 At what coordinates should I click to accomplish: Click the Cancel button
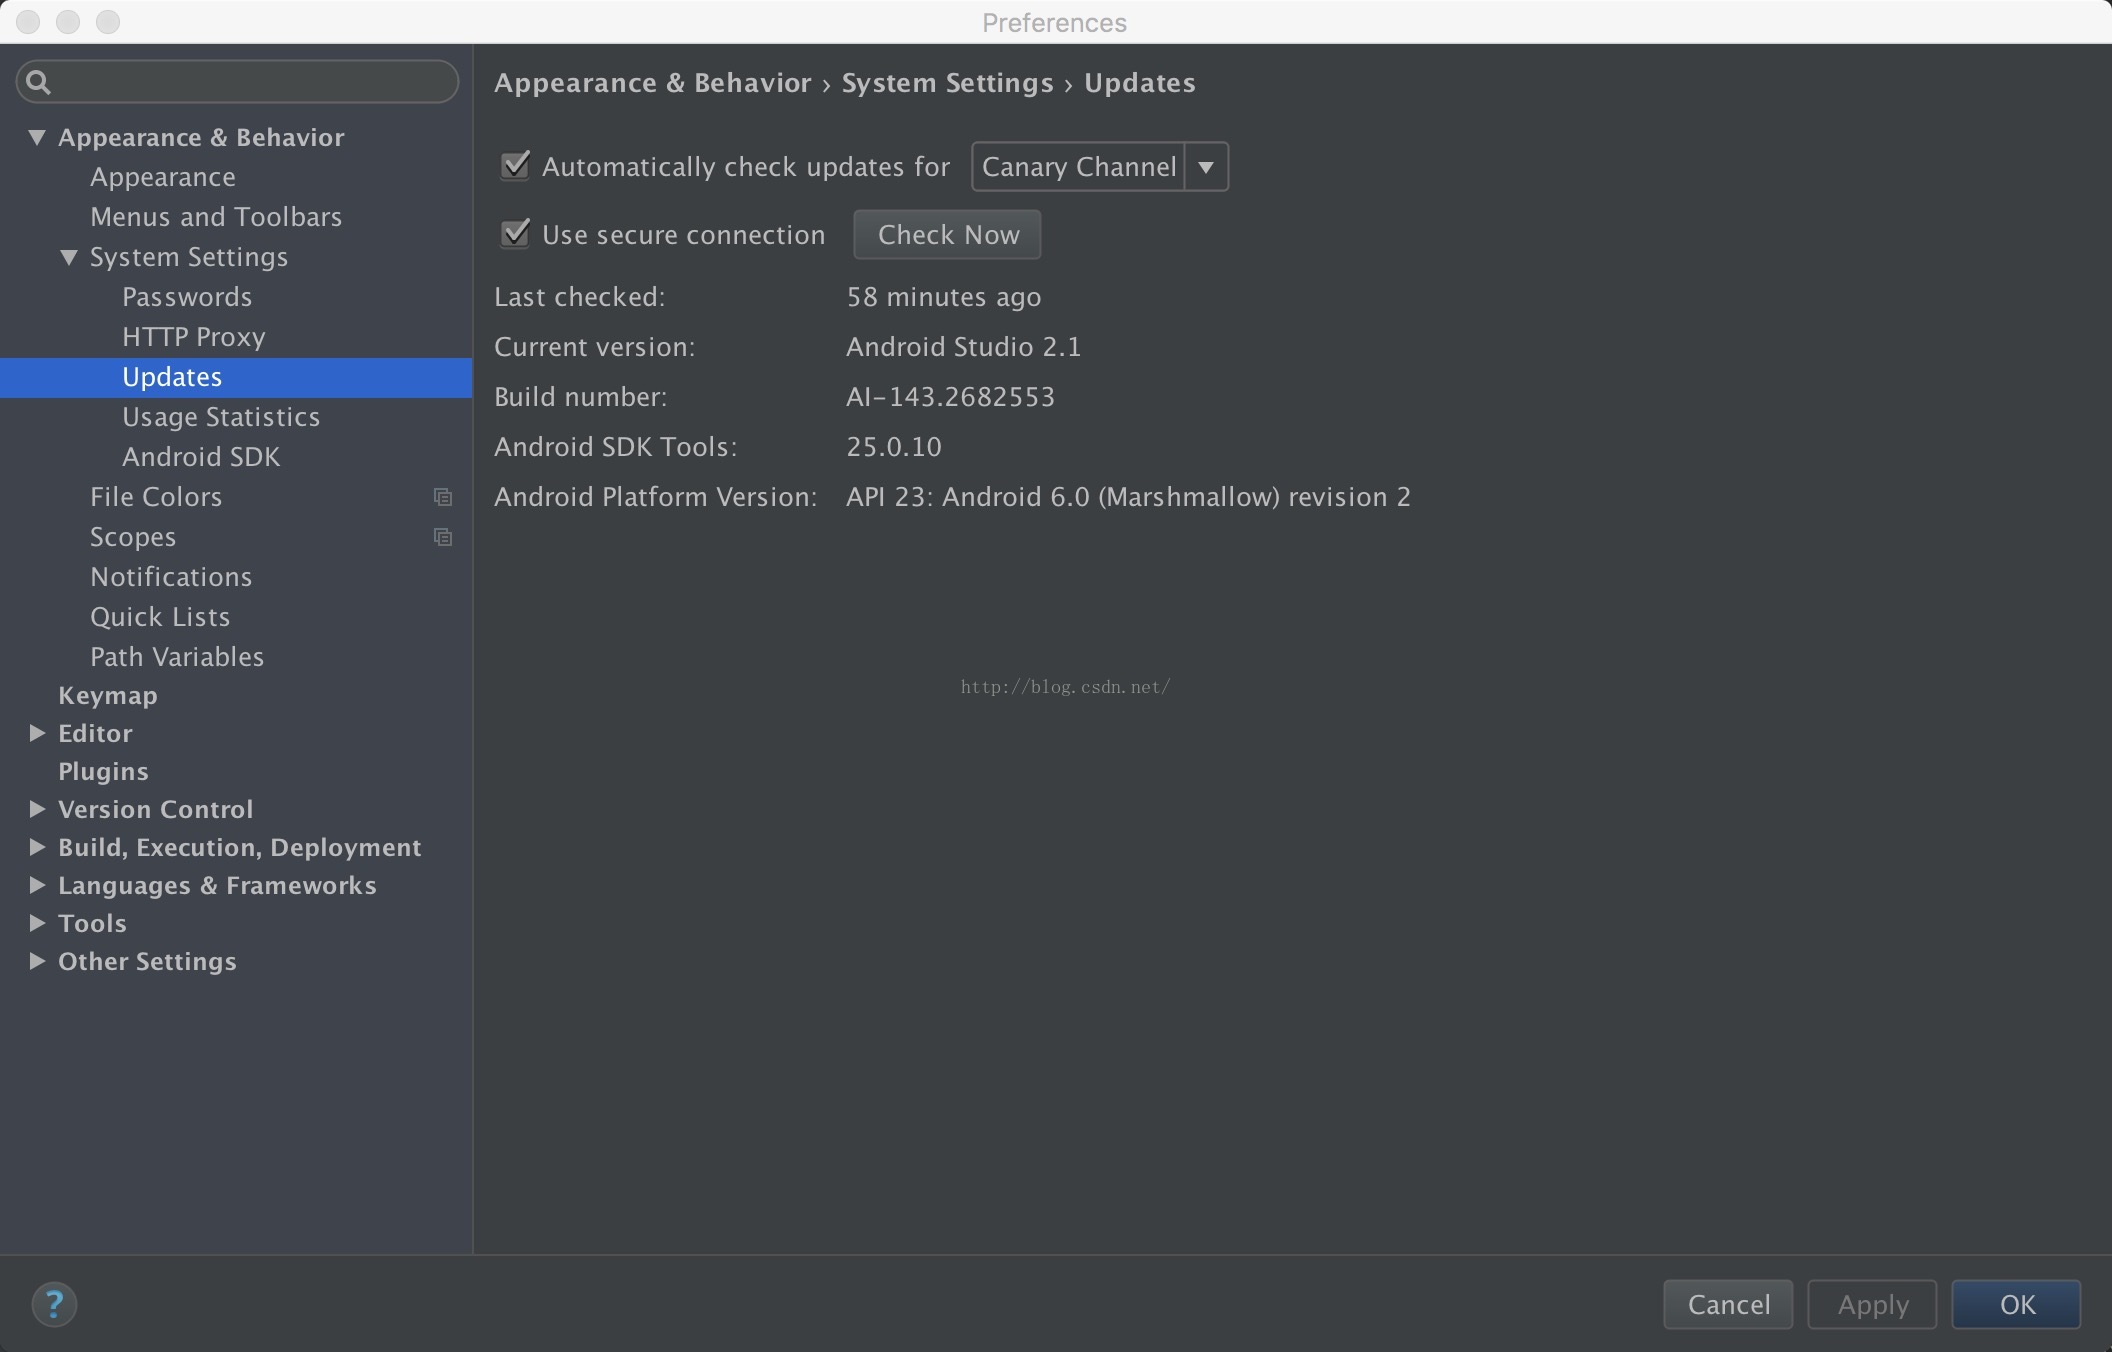point(1728,1304)
